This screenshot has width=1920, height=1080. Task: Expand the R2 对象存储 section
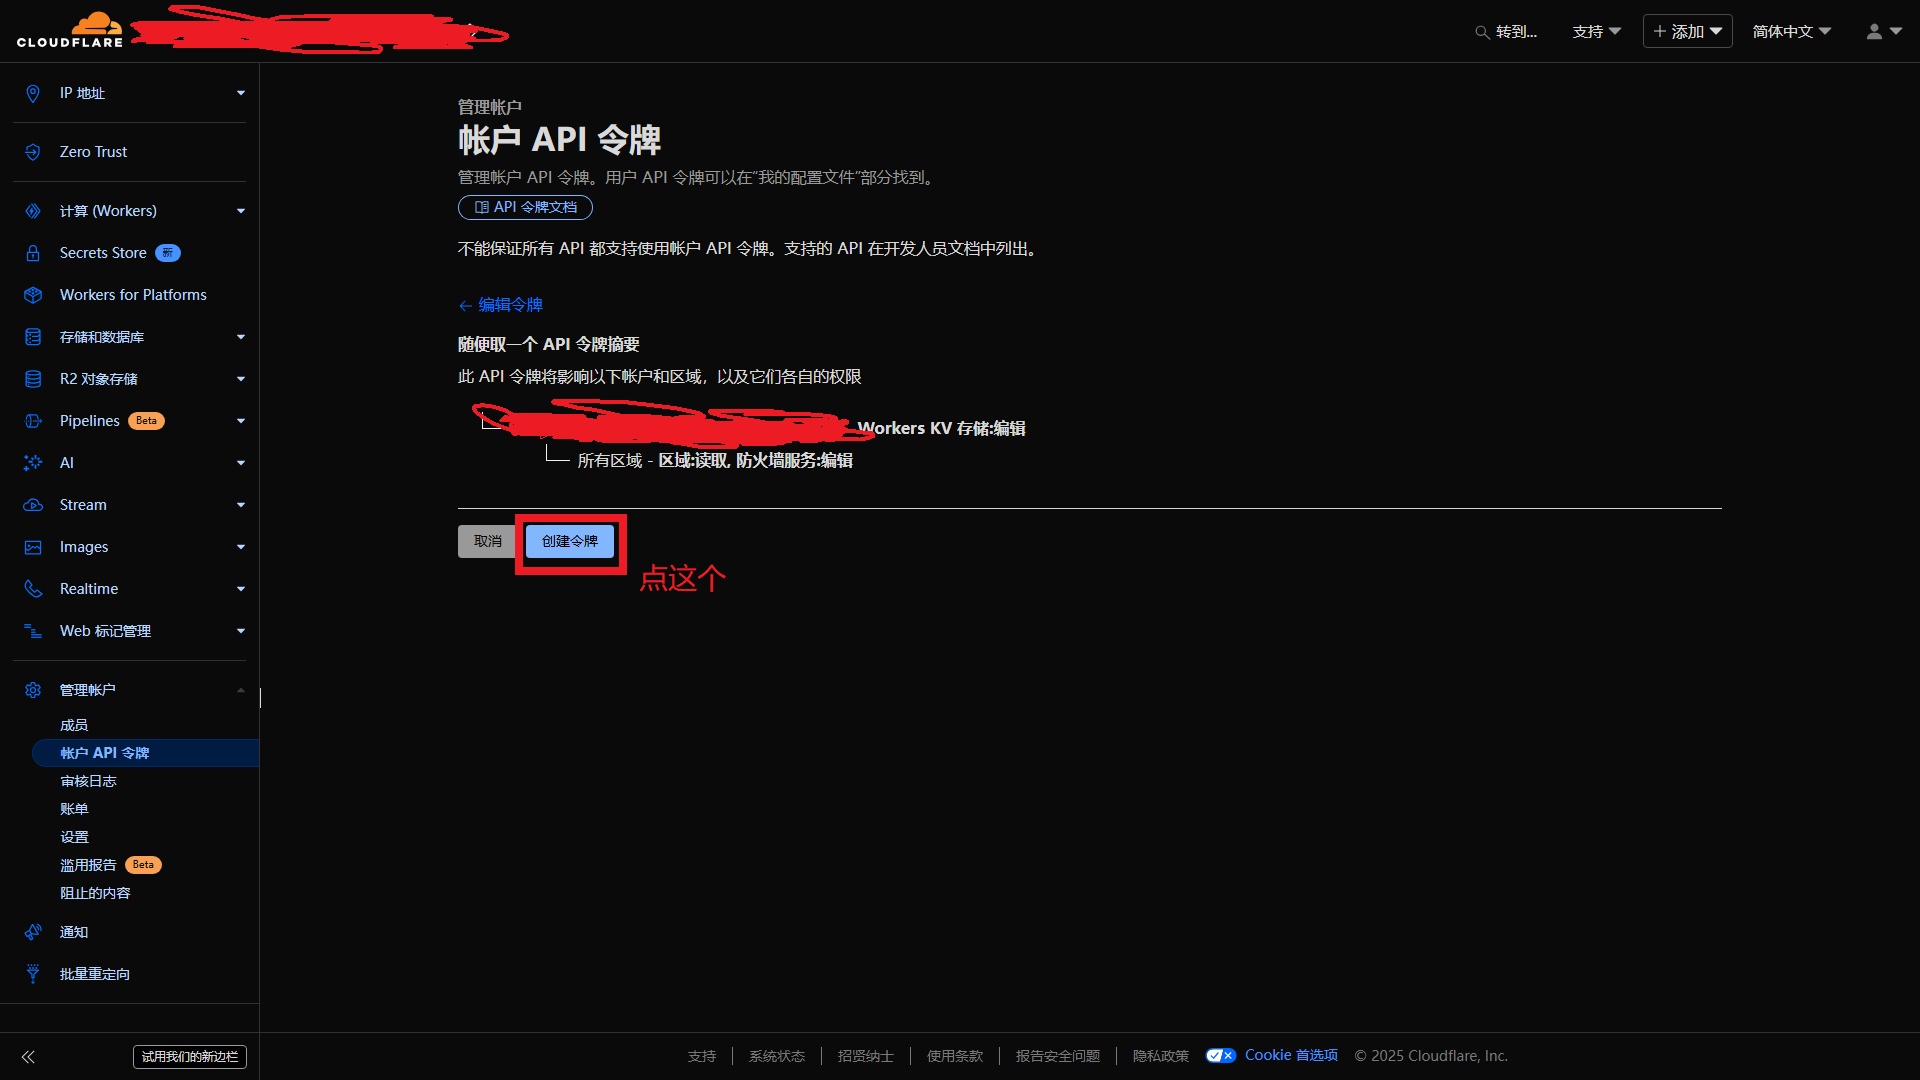click(240, 379)
